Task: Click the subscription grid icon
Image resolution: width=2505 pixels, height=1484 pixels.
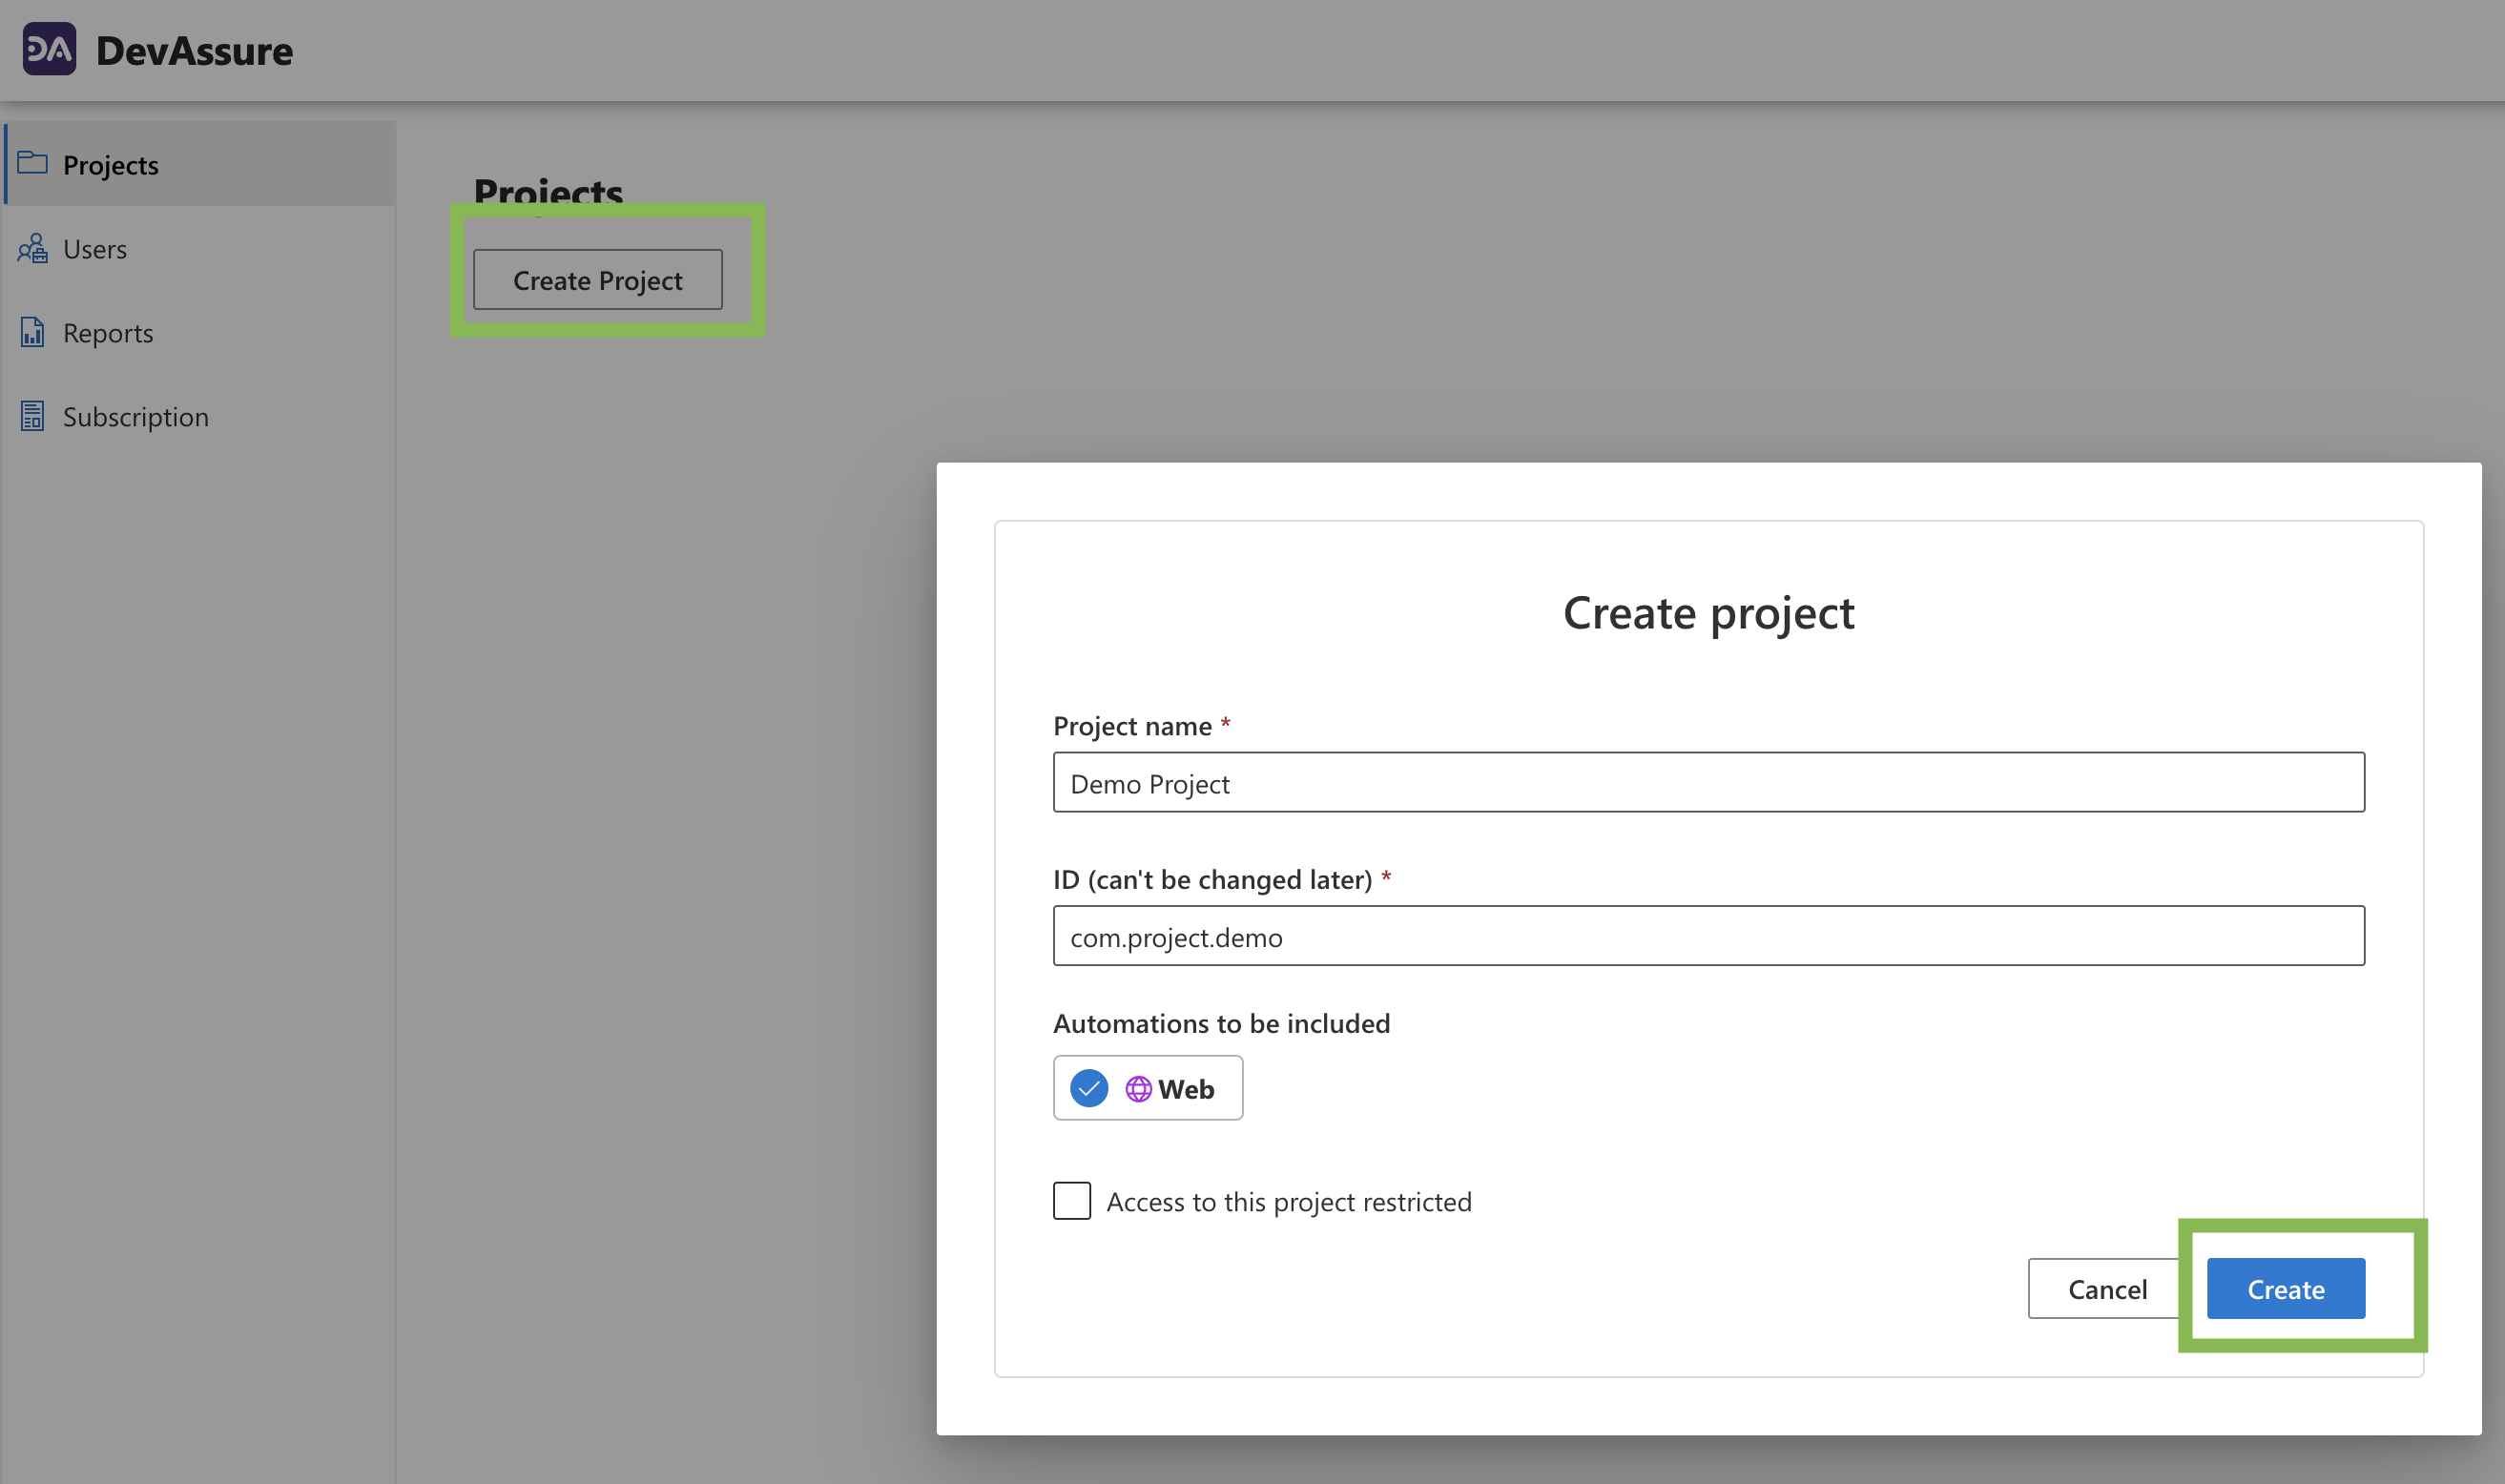Action: click(x=30, y=415)
